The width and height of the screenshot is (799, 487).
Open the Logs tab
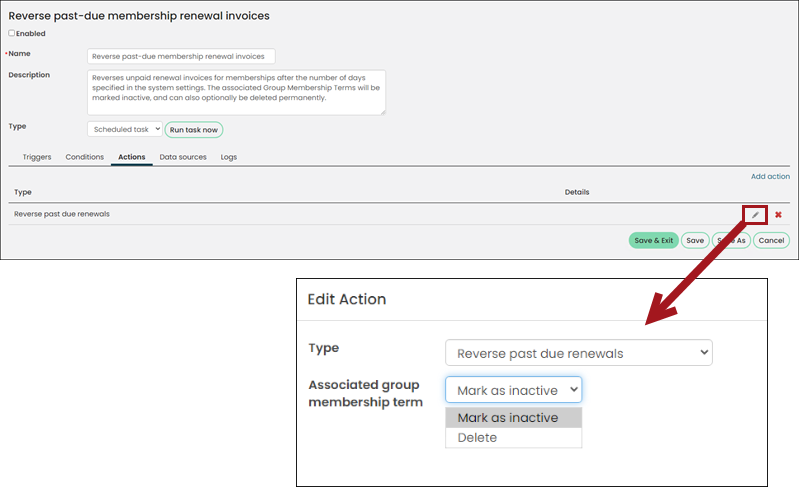point(229,157)
